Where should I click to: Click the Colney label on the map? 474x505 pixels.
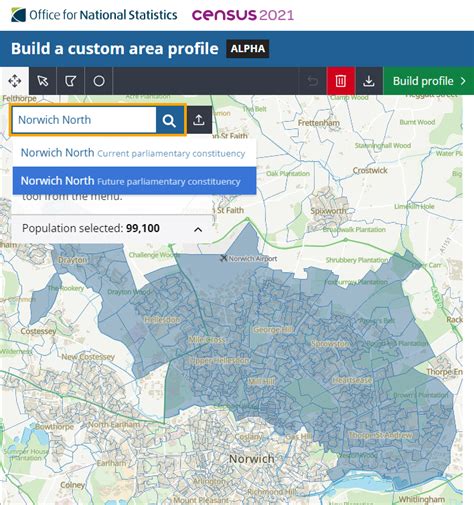[72, 485]
